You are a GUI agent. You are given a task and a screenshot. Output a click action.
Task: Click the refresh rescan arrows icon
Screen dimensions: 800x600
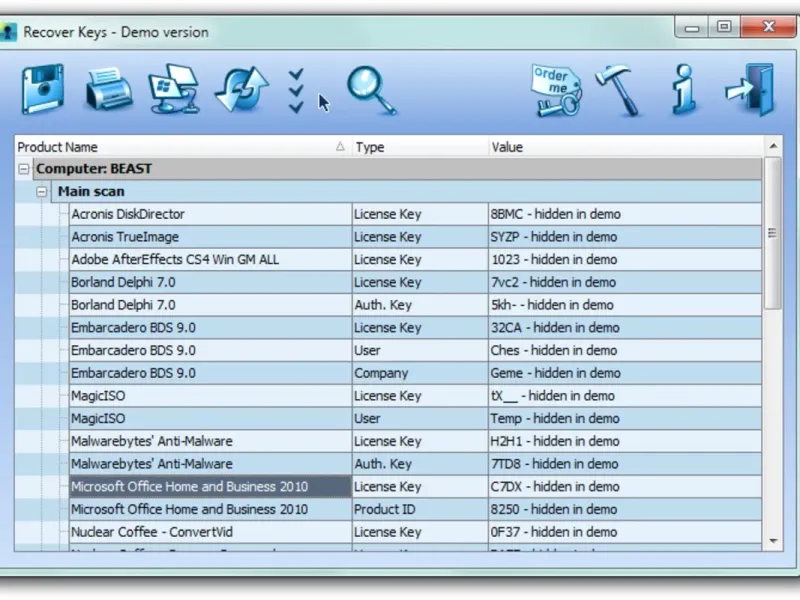242,90
